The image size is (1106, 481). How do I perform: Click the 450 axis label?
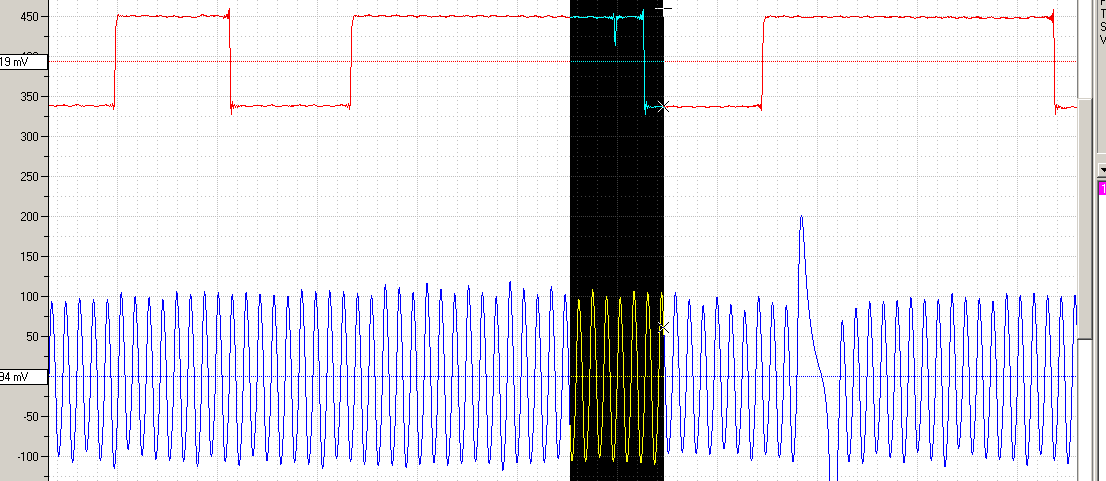click(x=28, y=16)
